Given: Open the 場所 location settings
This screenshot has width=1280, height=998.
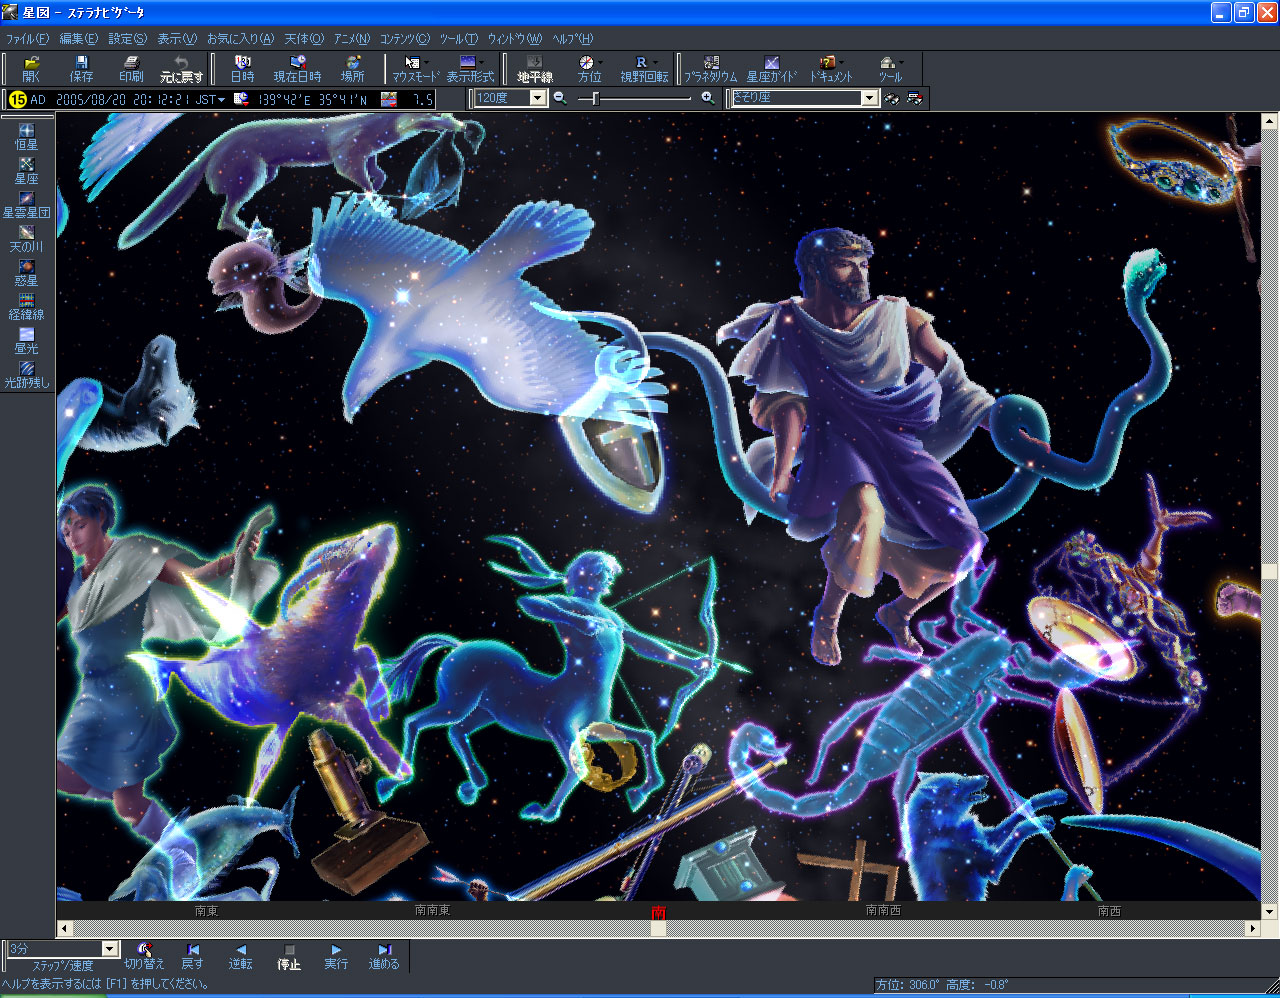Looking at the screenshot, I should (353, 69).
